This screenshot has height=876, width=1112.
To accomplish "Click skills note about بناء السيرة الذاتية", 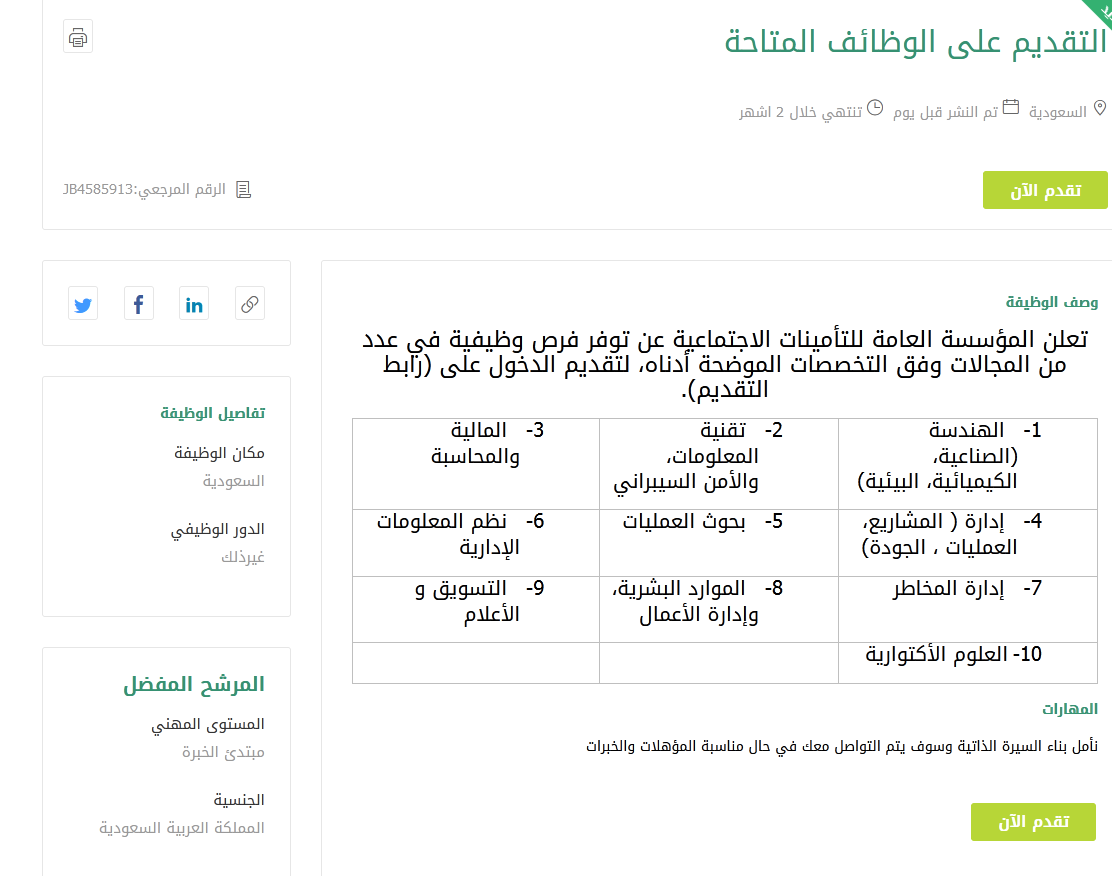I will pos(842,746).
